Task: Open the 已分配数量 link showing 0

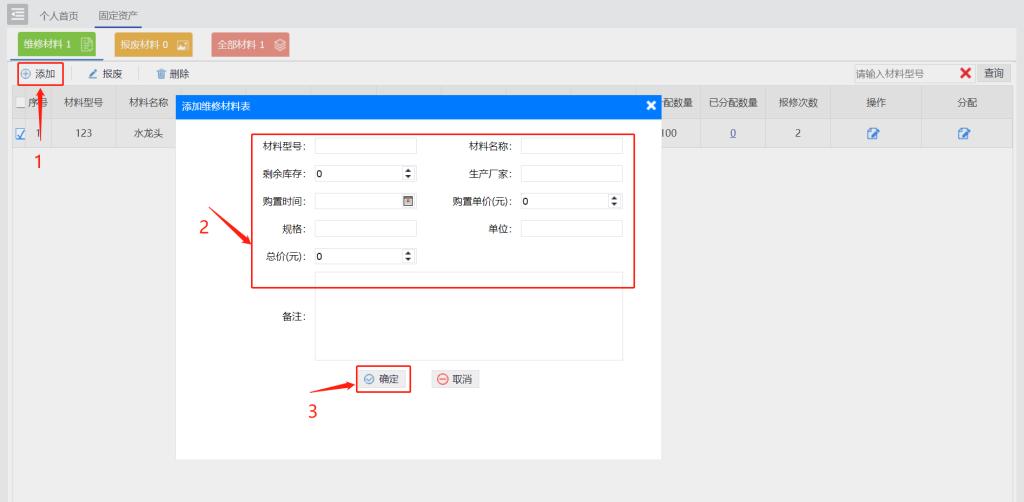Action: click(x=732, y=133)
